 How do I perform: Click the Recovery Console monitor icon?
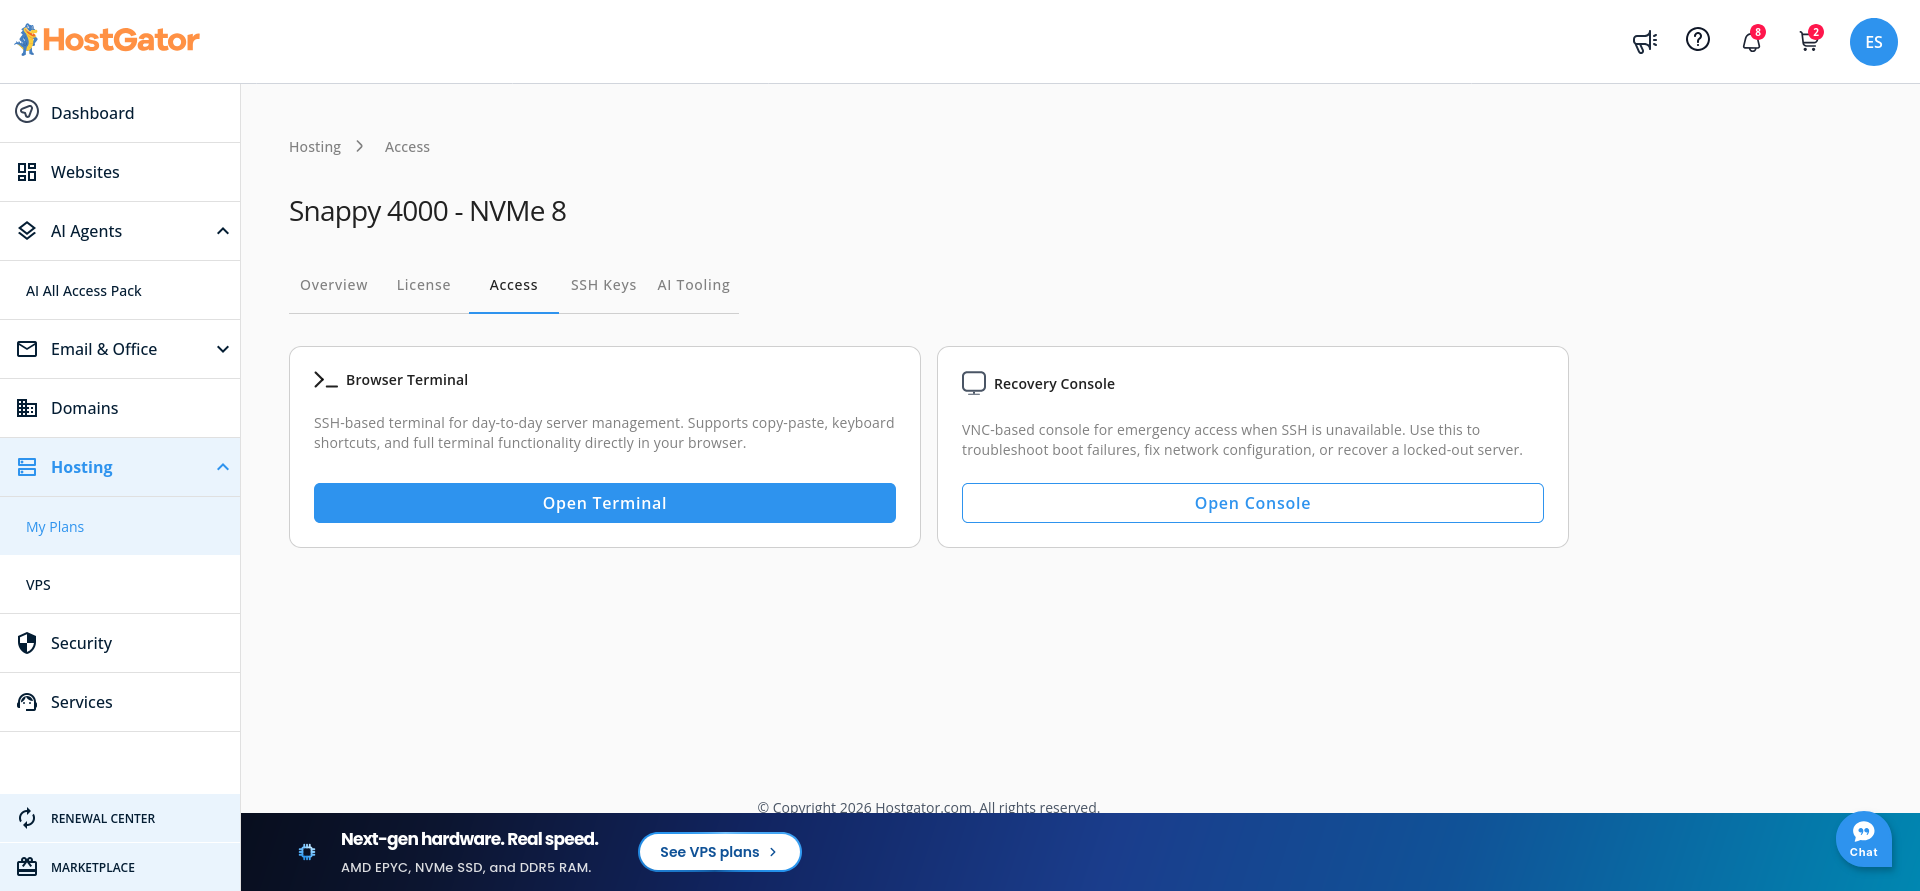tap(974, 383)
